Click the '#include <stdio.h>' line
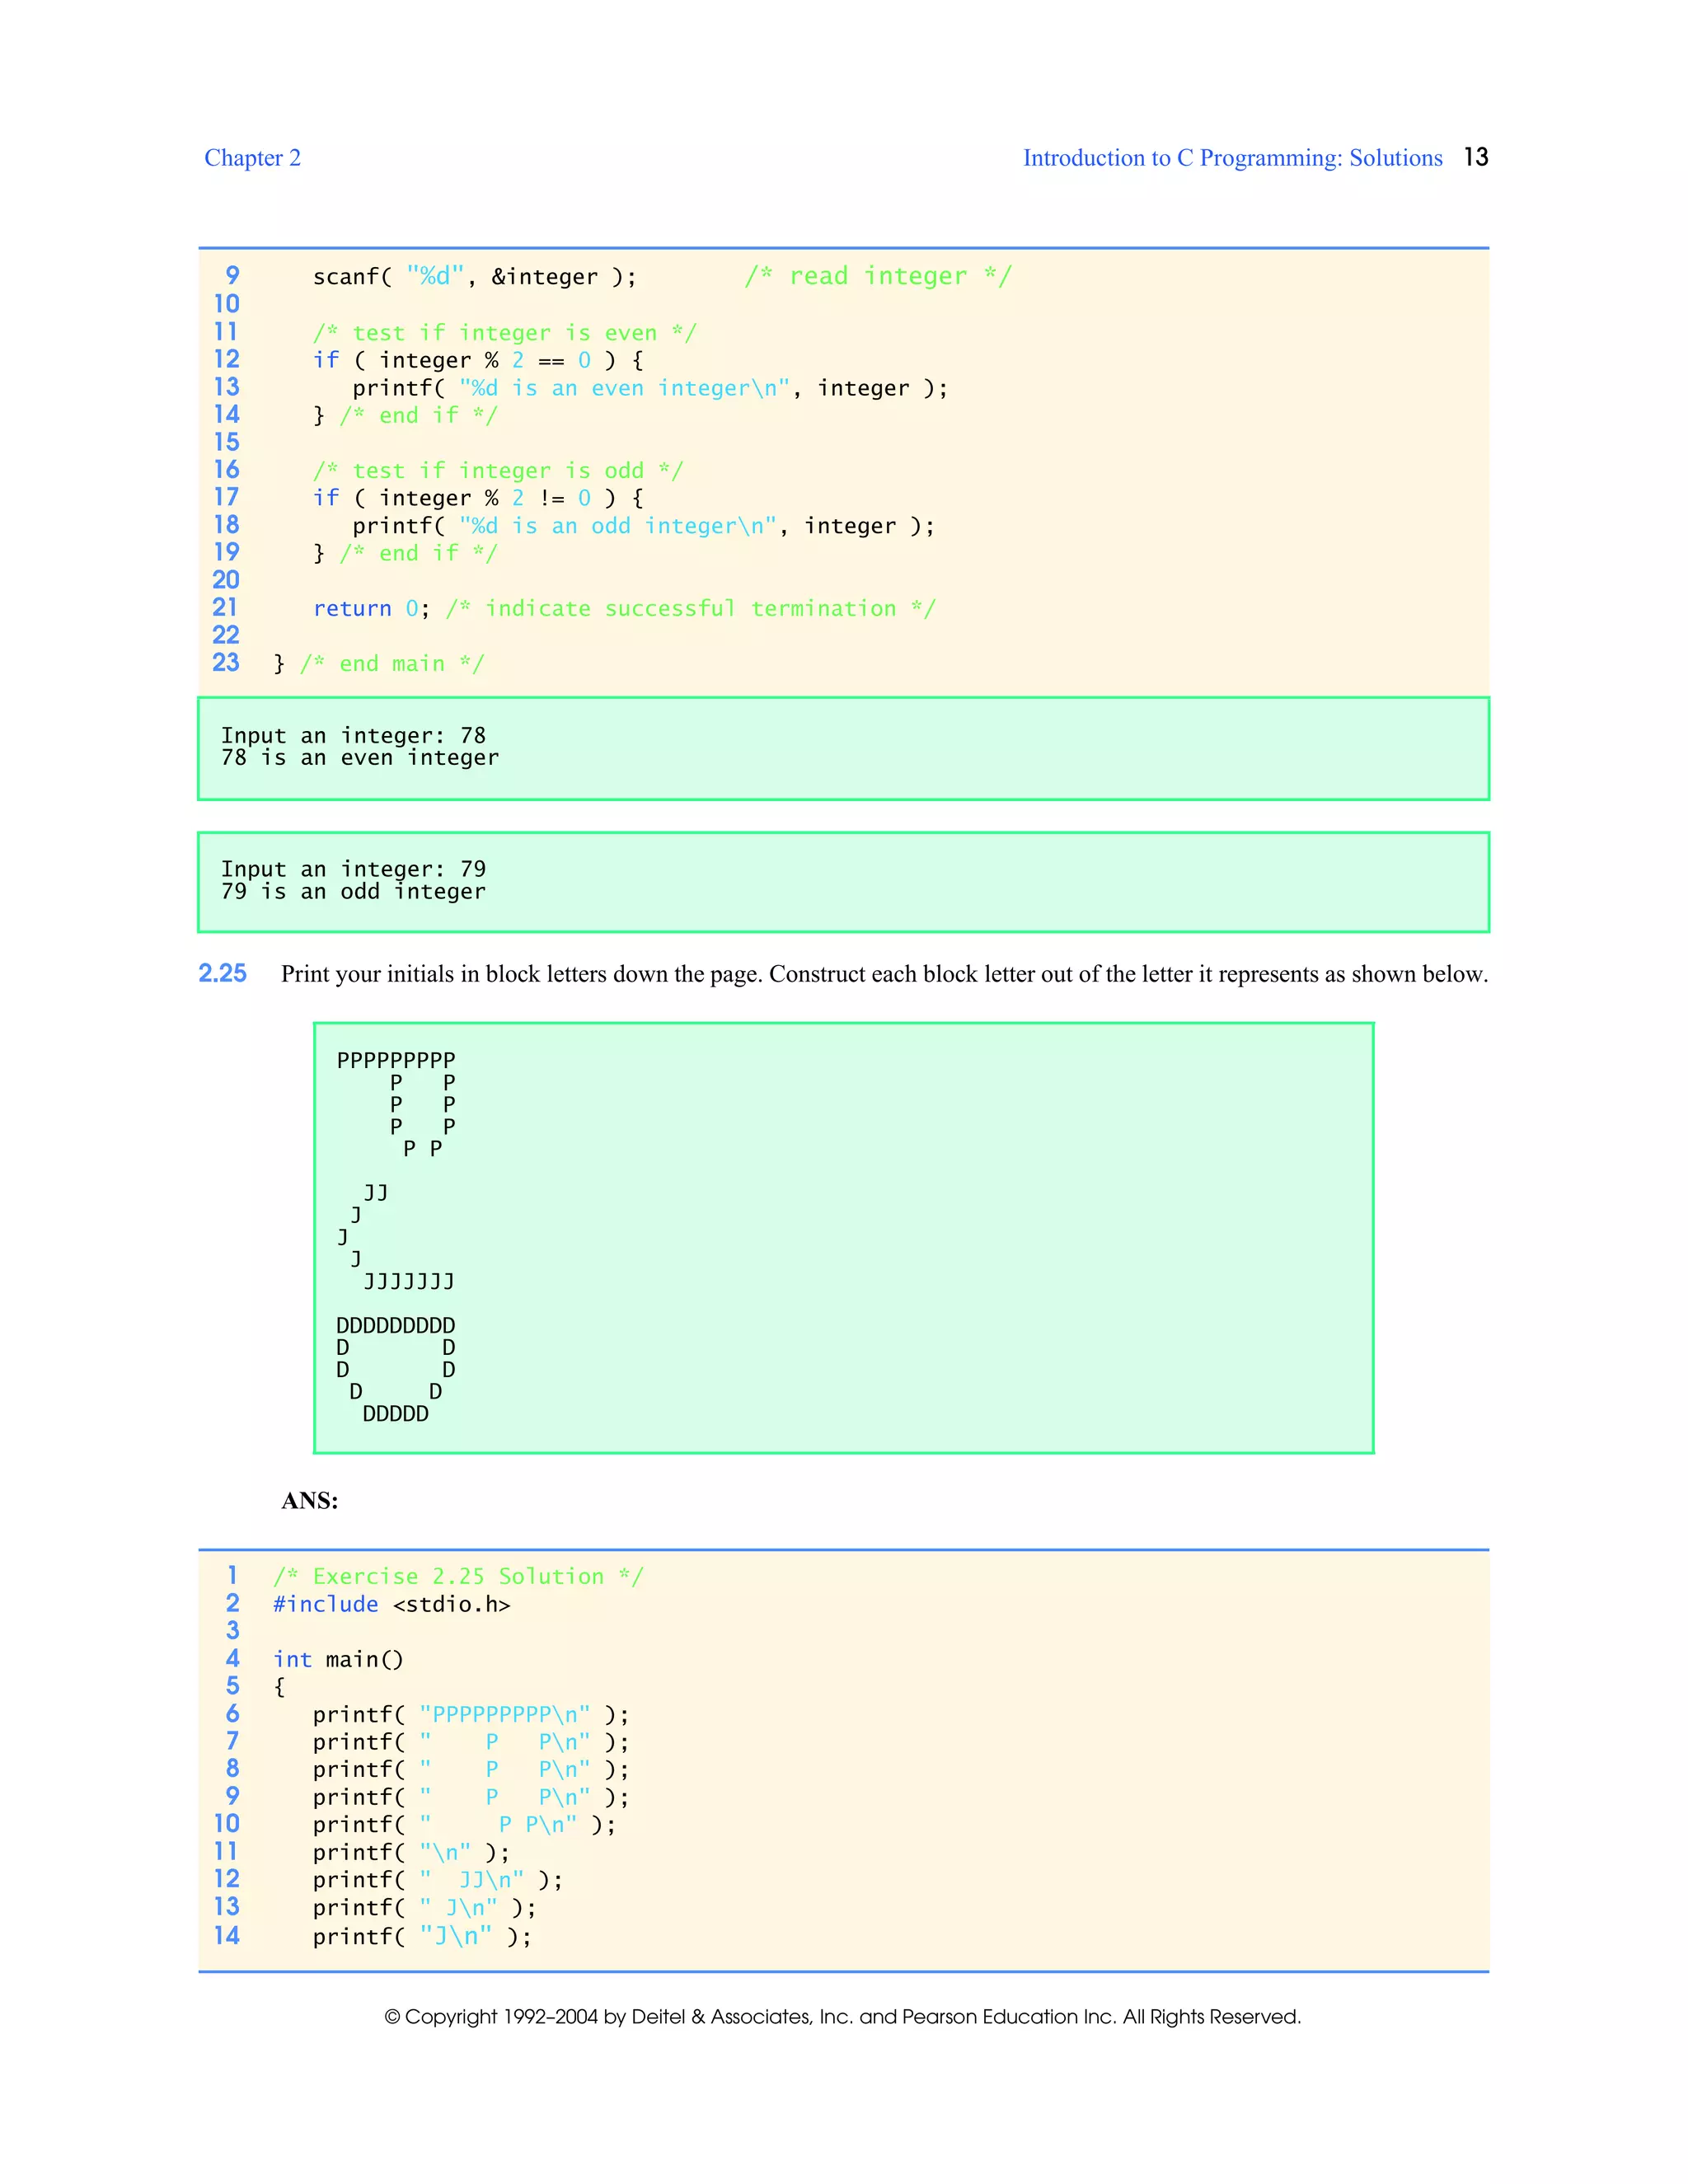The width and height of the screenshot is (1688, 2184). [391, 1604]
